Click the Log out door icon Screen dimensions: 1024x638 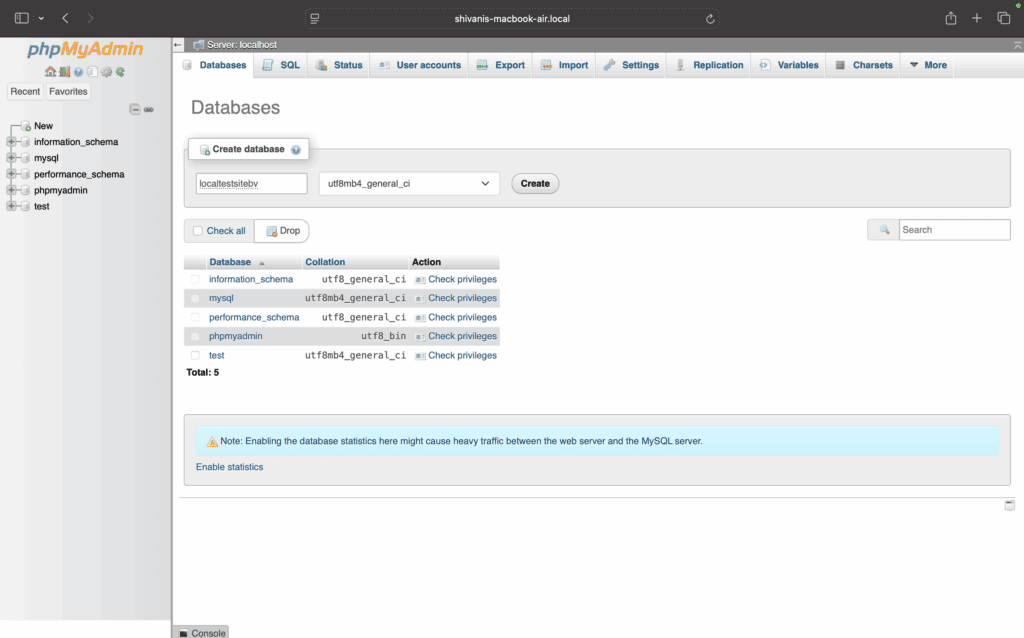tap(64, 72)
